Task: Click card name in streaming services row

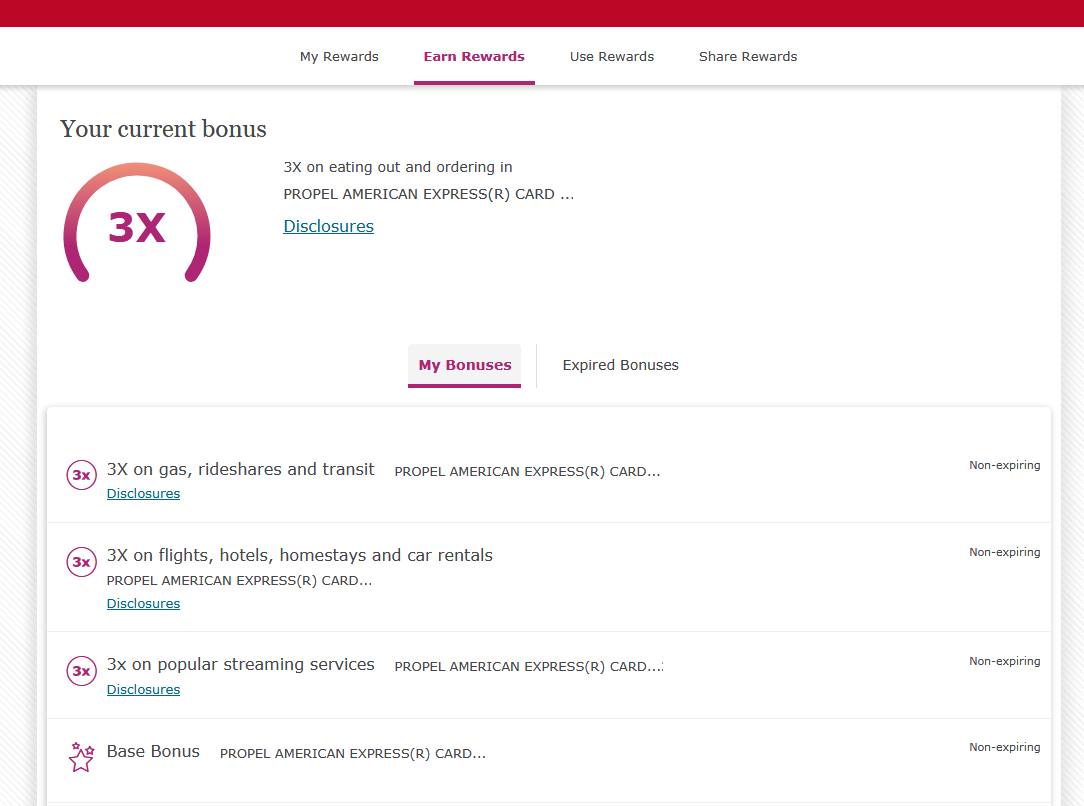Action: point(529,666)
